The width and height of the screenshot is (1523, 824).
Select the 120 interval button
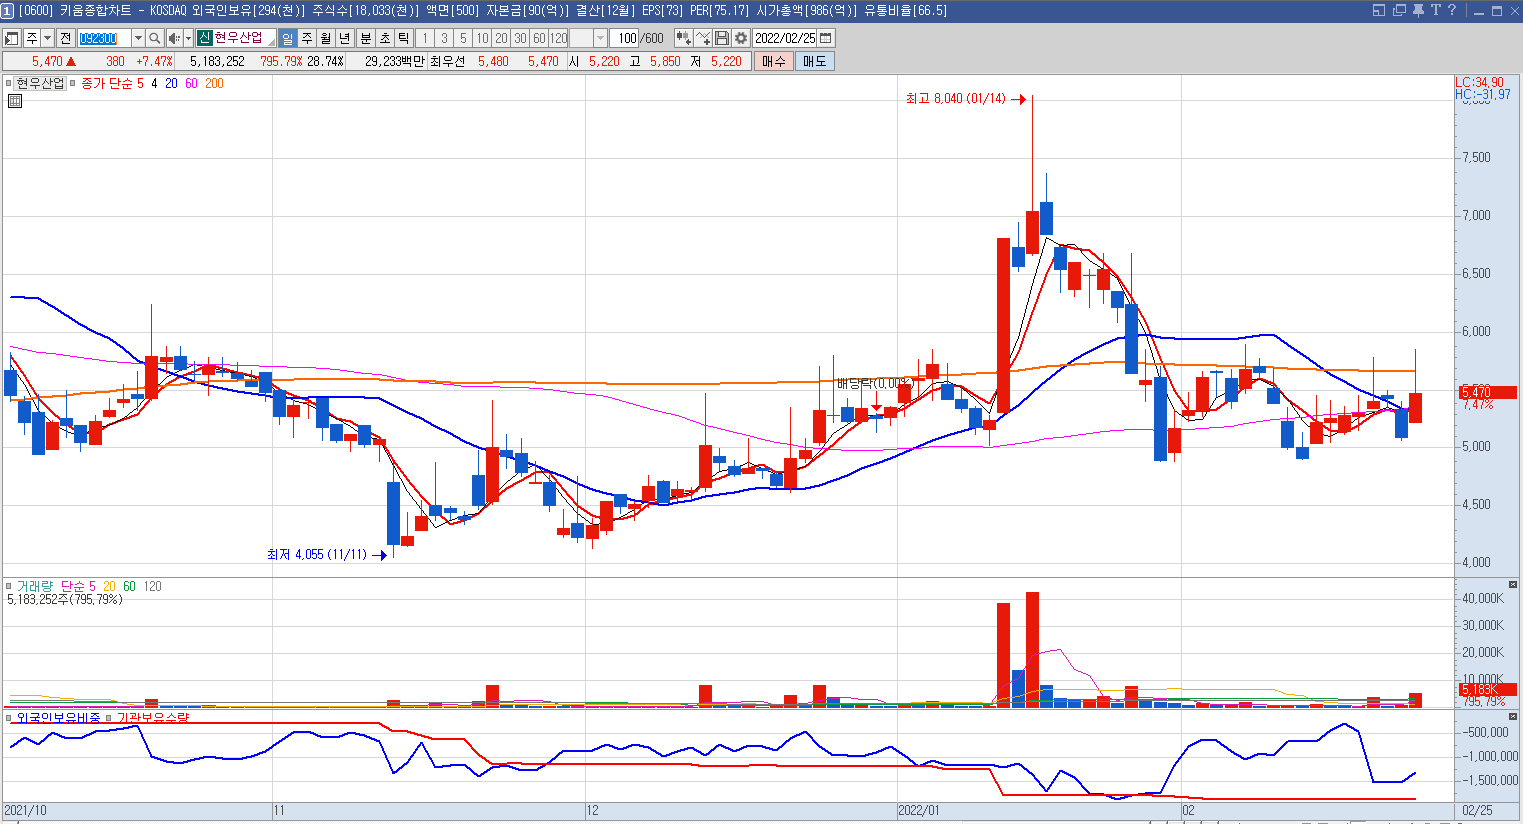point(559,38)
